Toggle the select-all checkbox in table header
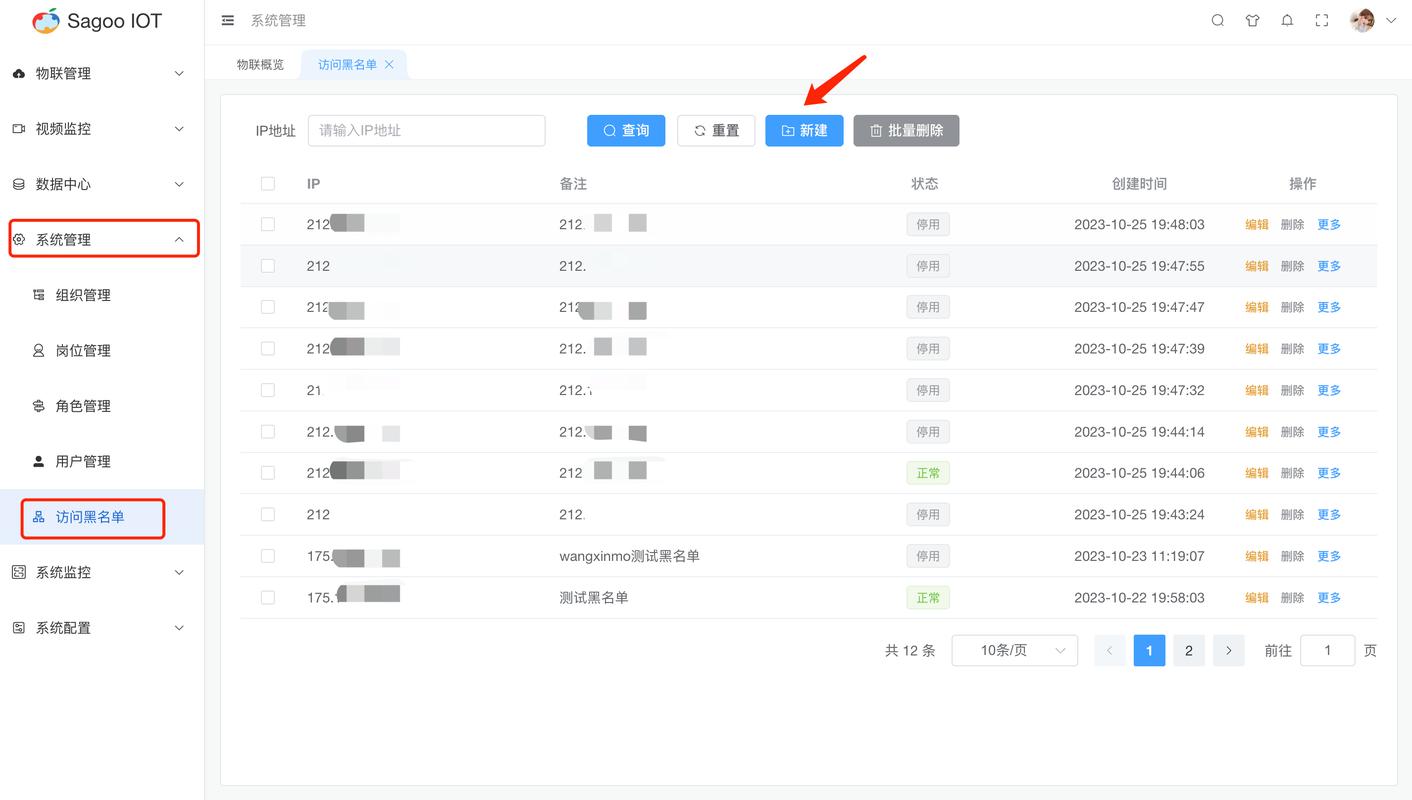The width and height of the screenshot is (1412, 800). (x=268, y=183)
